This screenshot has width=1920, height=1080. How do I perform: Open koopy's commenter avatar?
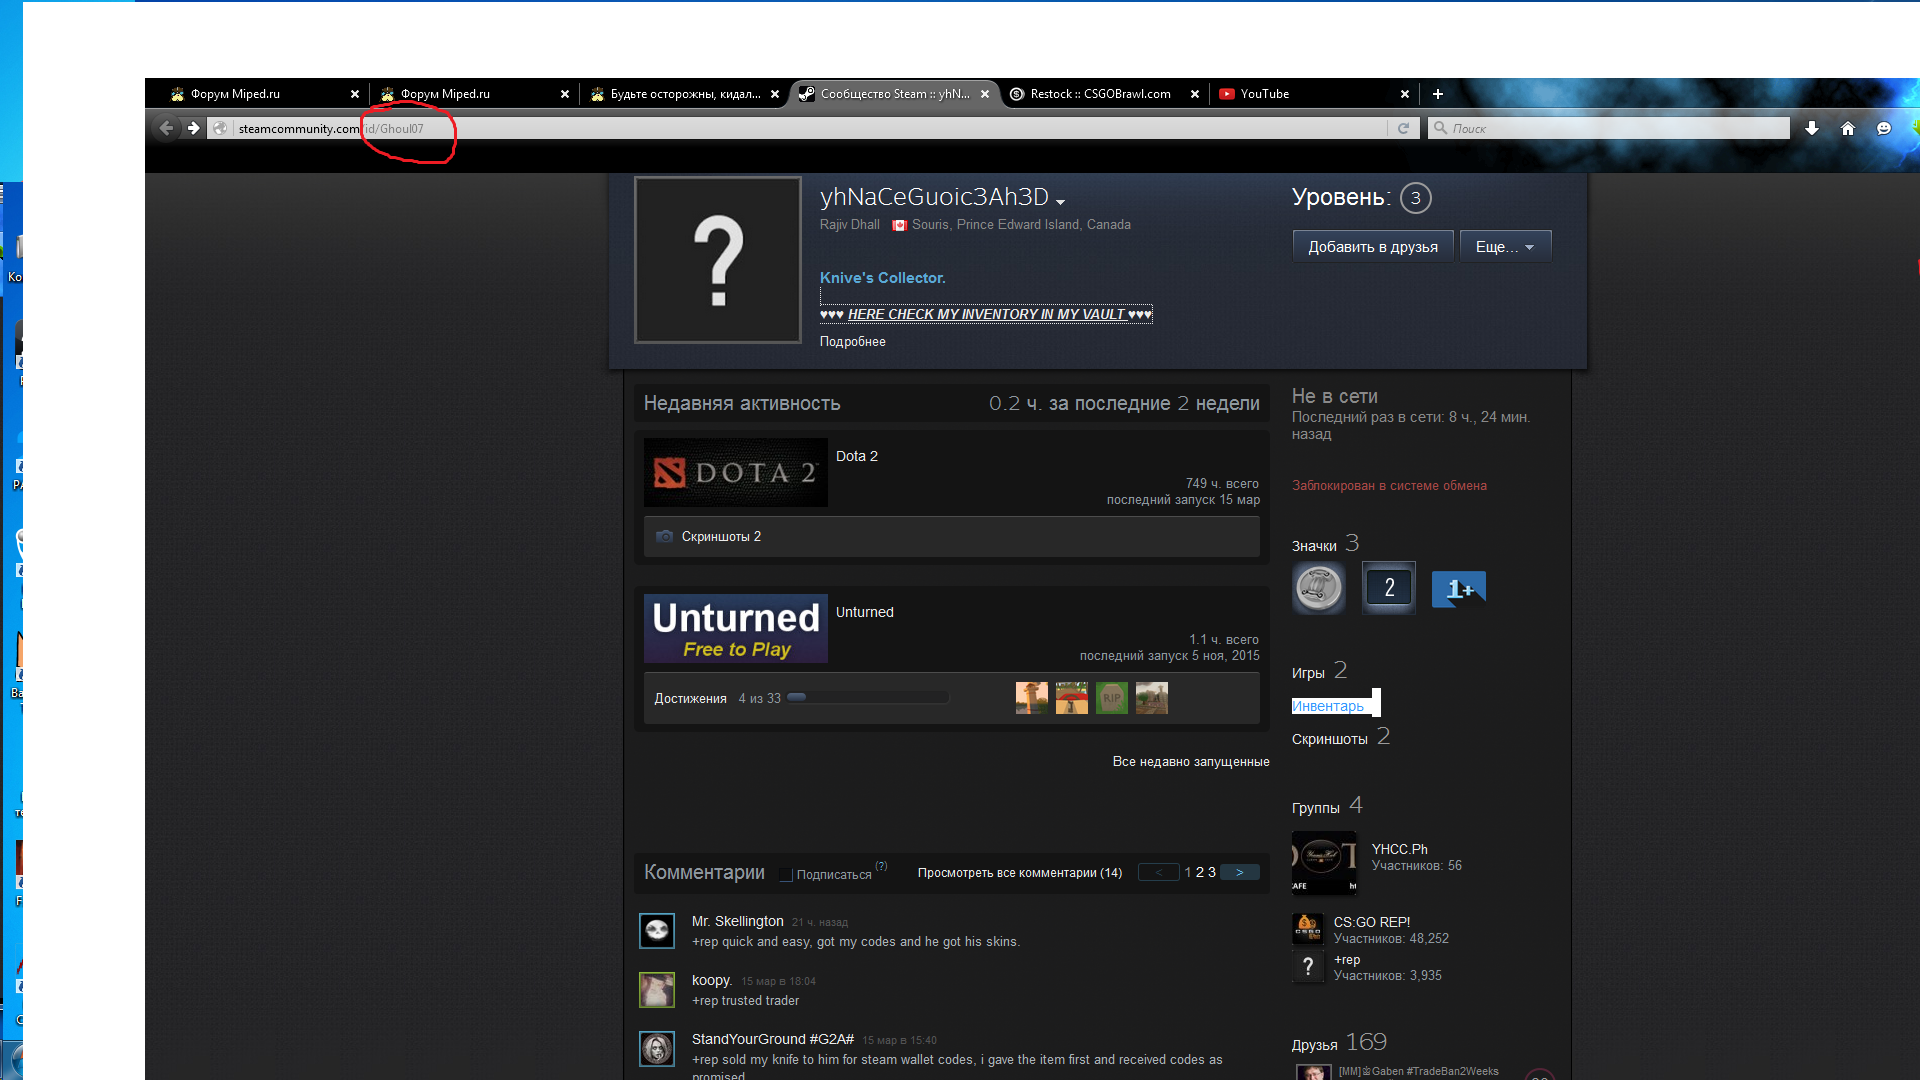(x=657, y=990)
